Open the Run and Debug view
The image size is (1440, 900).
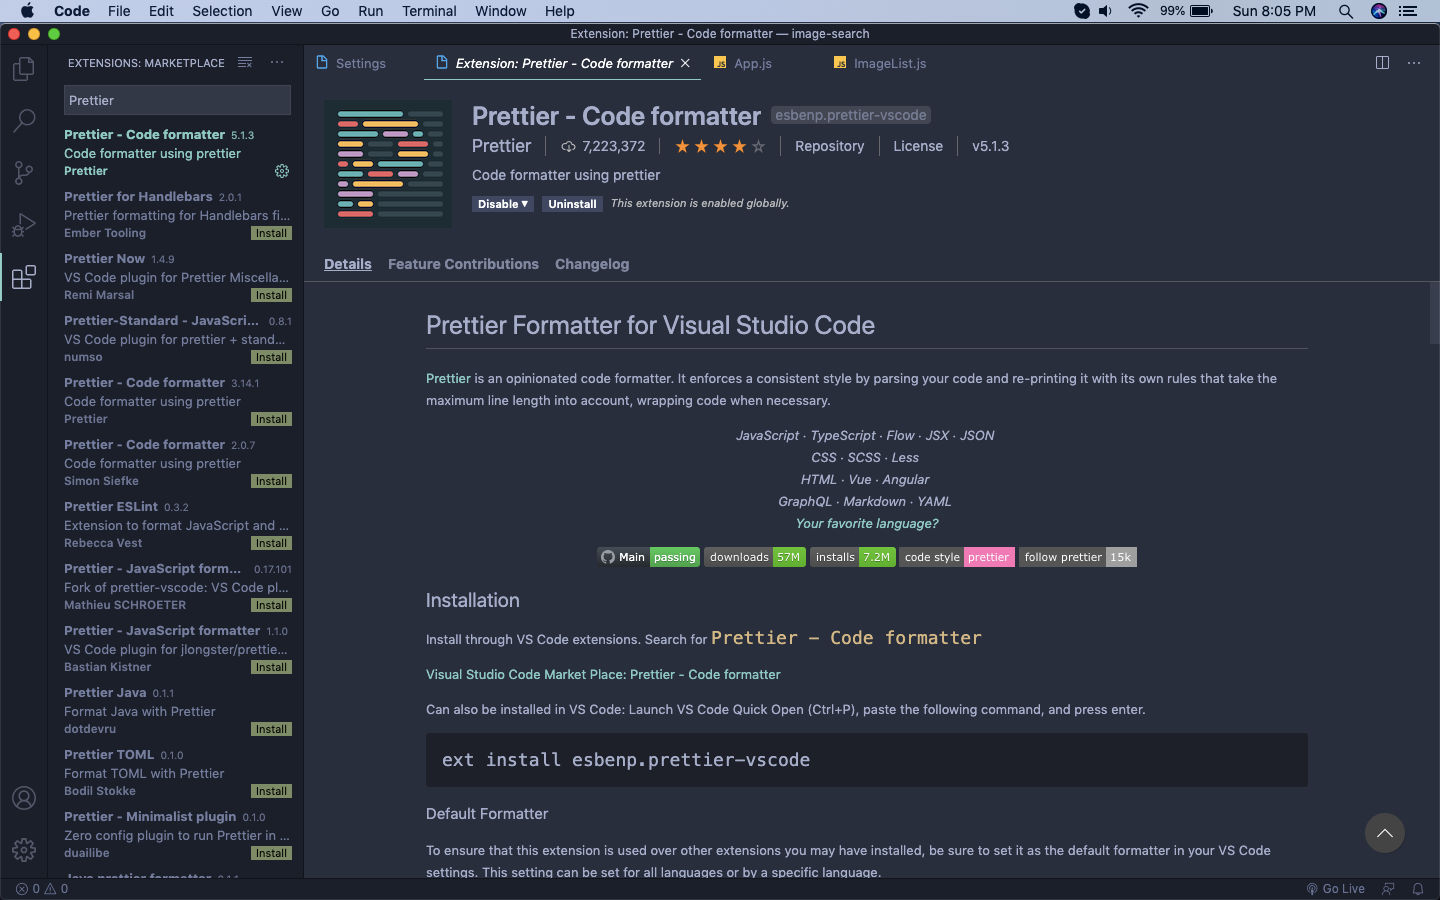24,225
